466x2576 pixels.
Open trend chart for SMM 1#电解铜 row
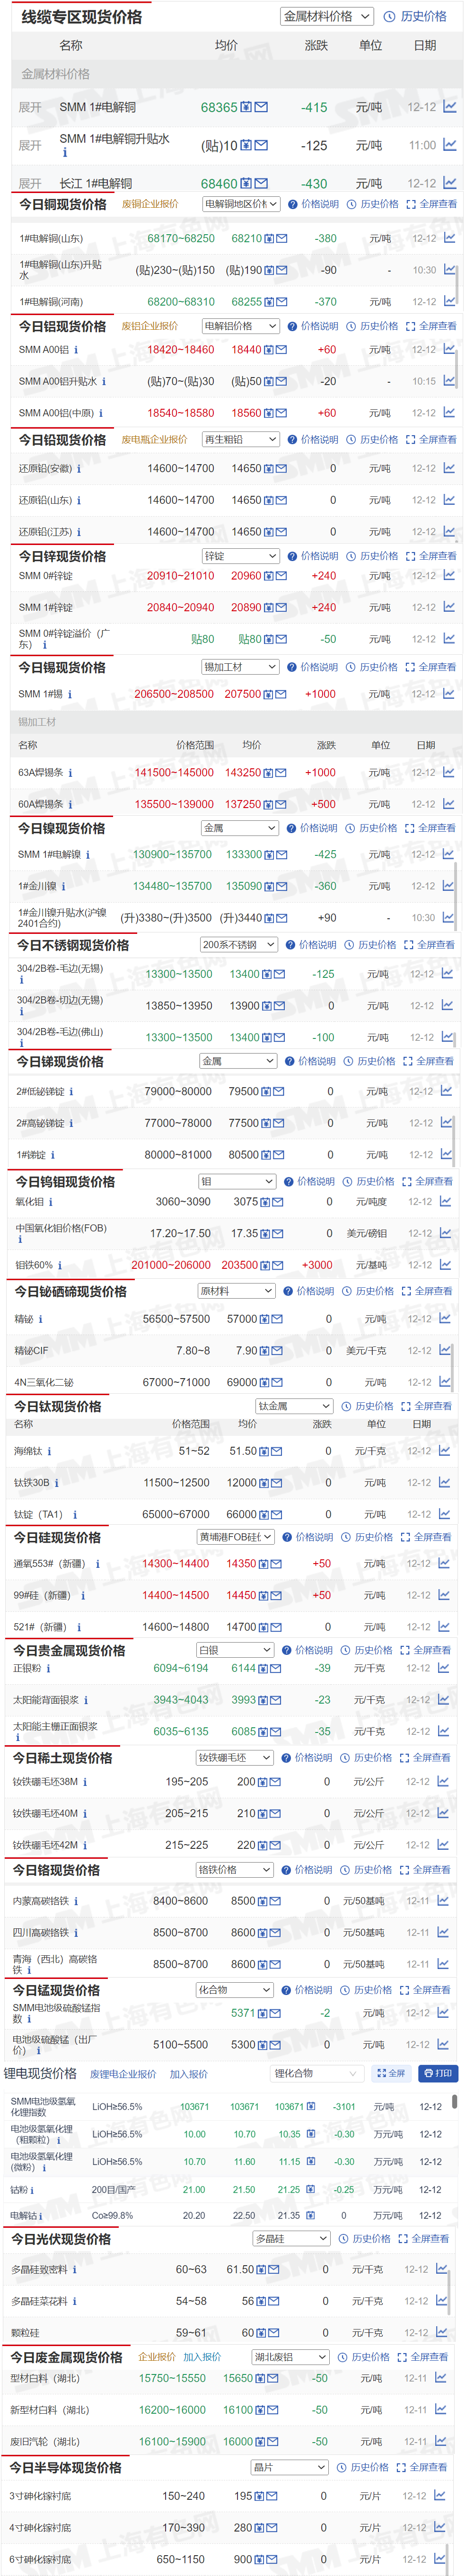[x=449, y=106]
